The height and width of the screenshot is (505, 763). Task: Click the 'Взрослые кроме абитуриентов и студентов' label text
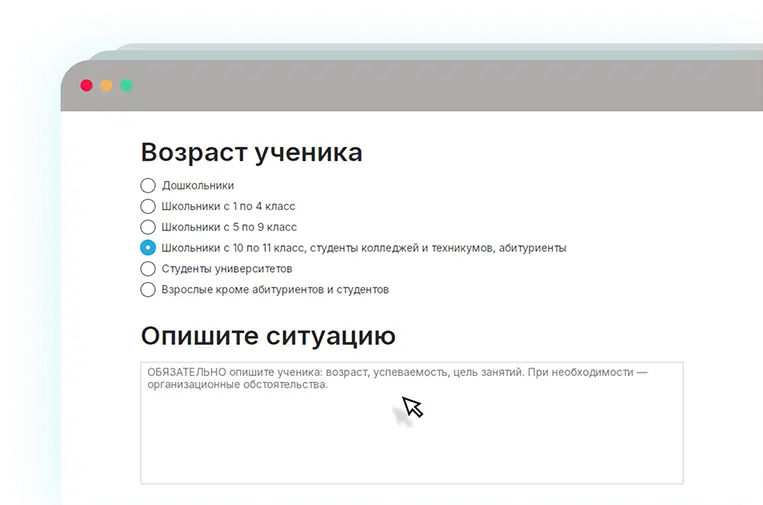pos(275,290)
